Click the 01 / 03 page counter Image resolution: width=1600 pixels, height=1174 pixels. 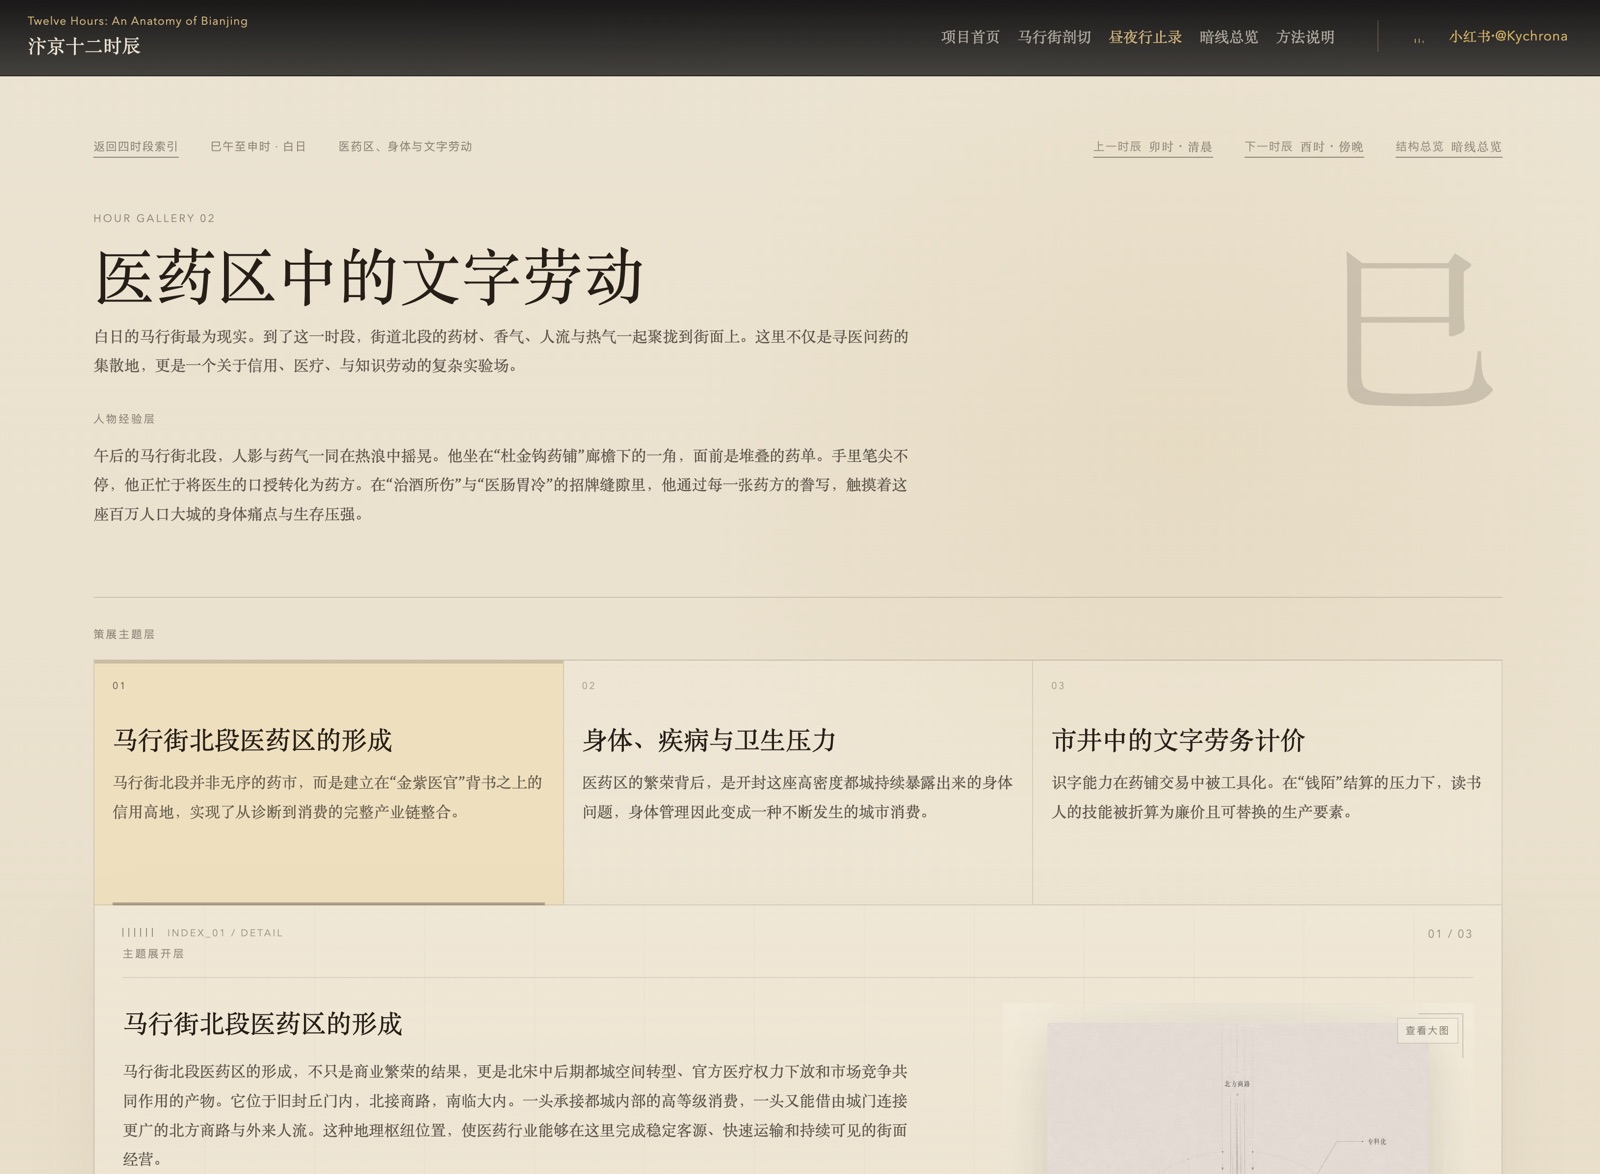1450,934
